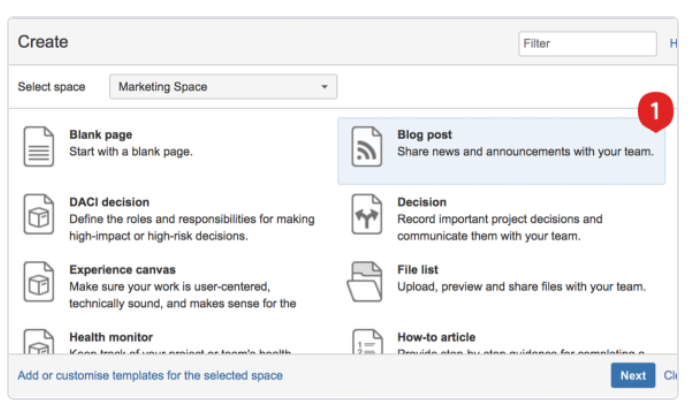
Task: Select the DACI decision title
Action: pos(109,202)
